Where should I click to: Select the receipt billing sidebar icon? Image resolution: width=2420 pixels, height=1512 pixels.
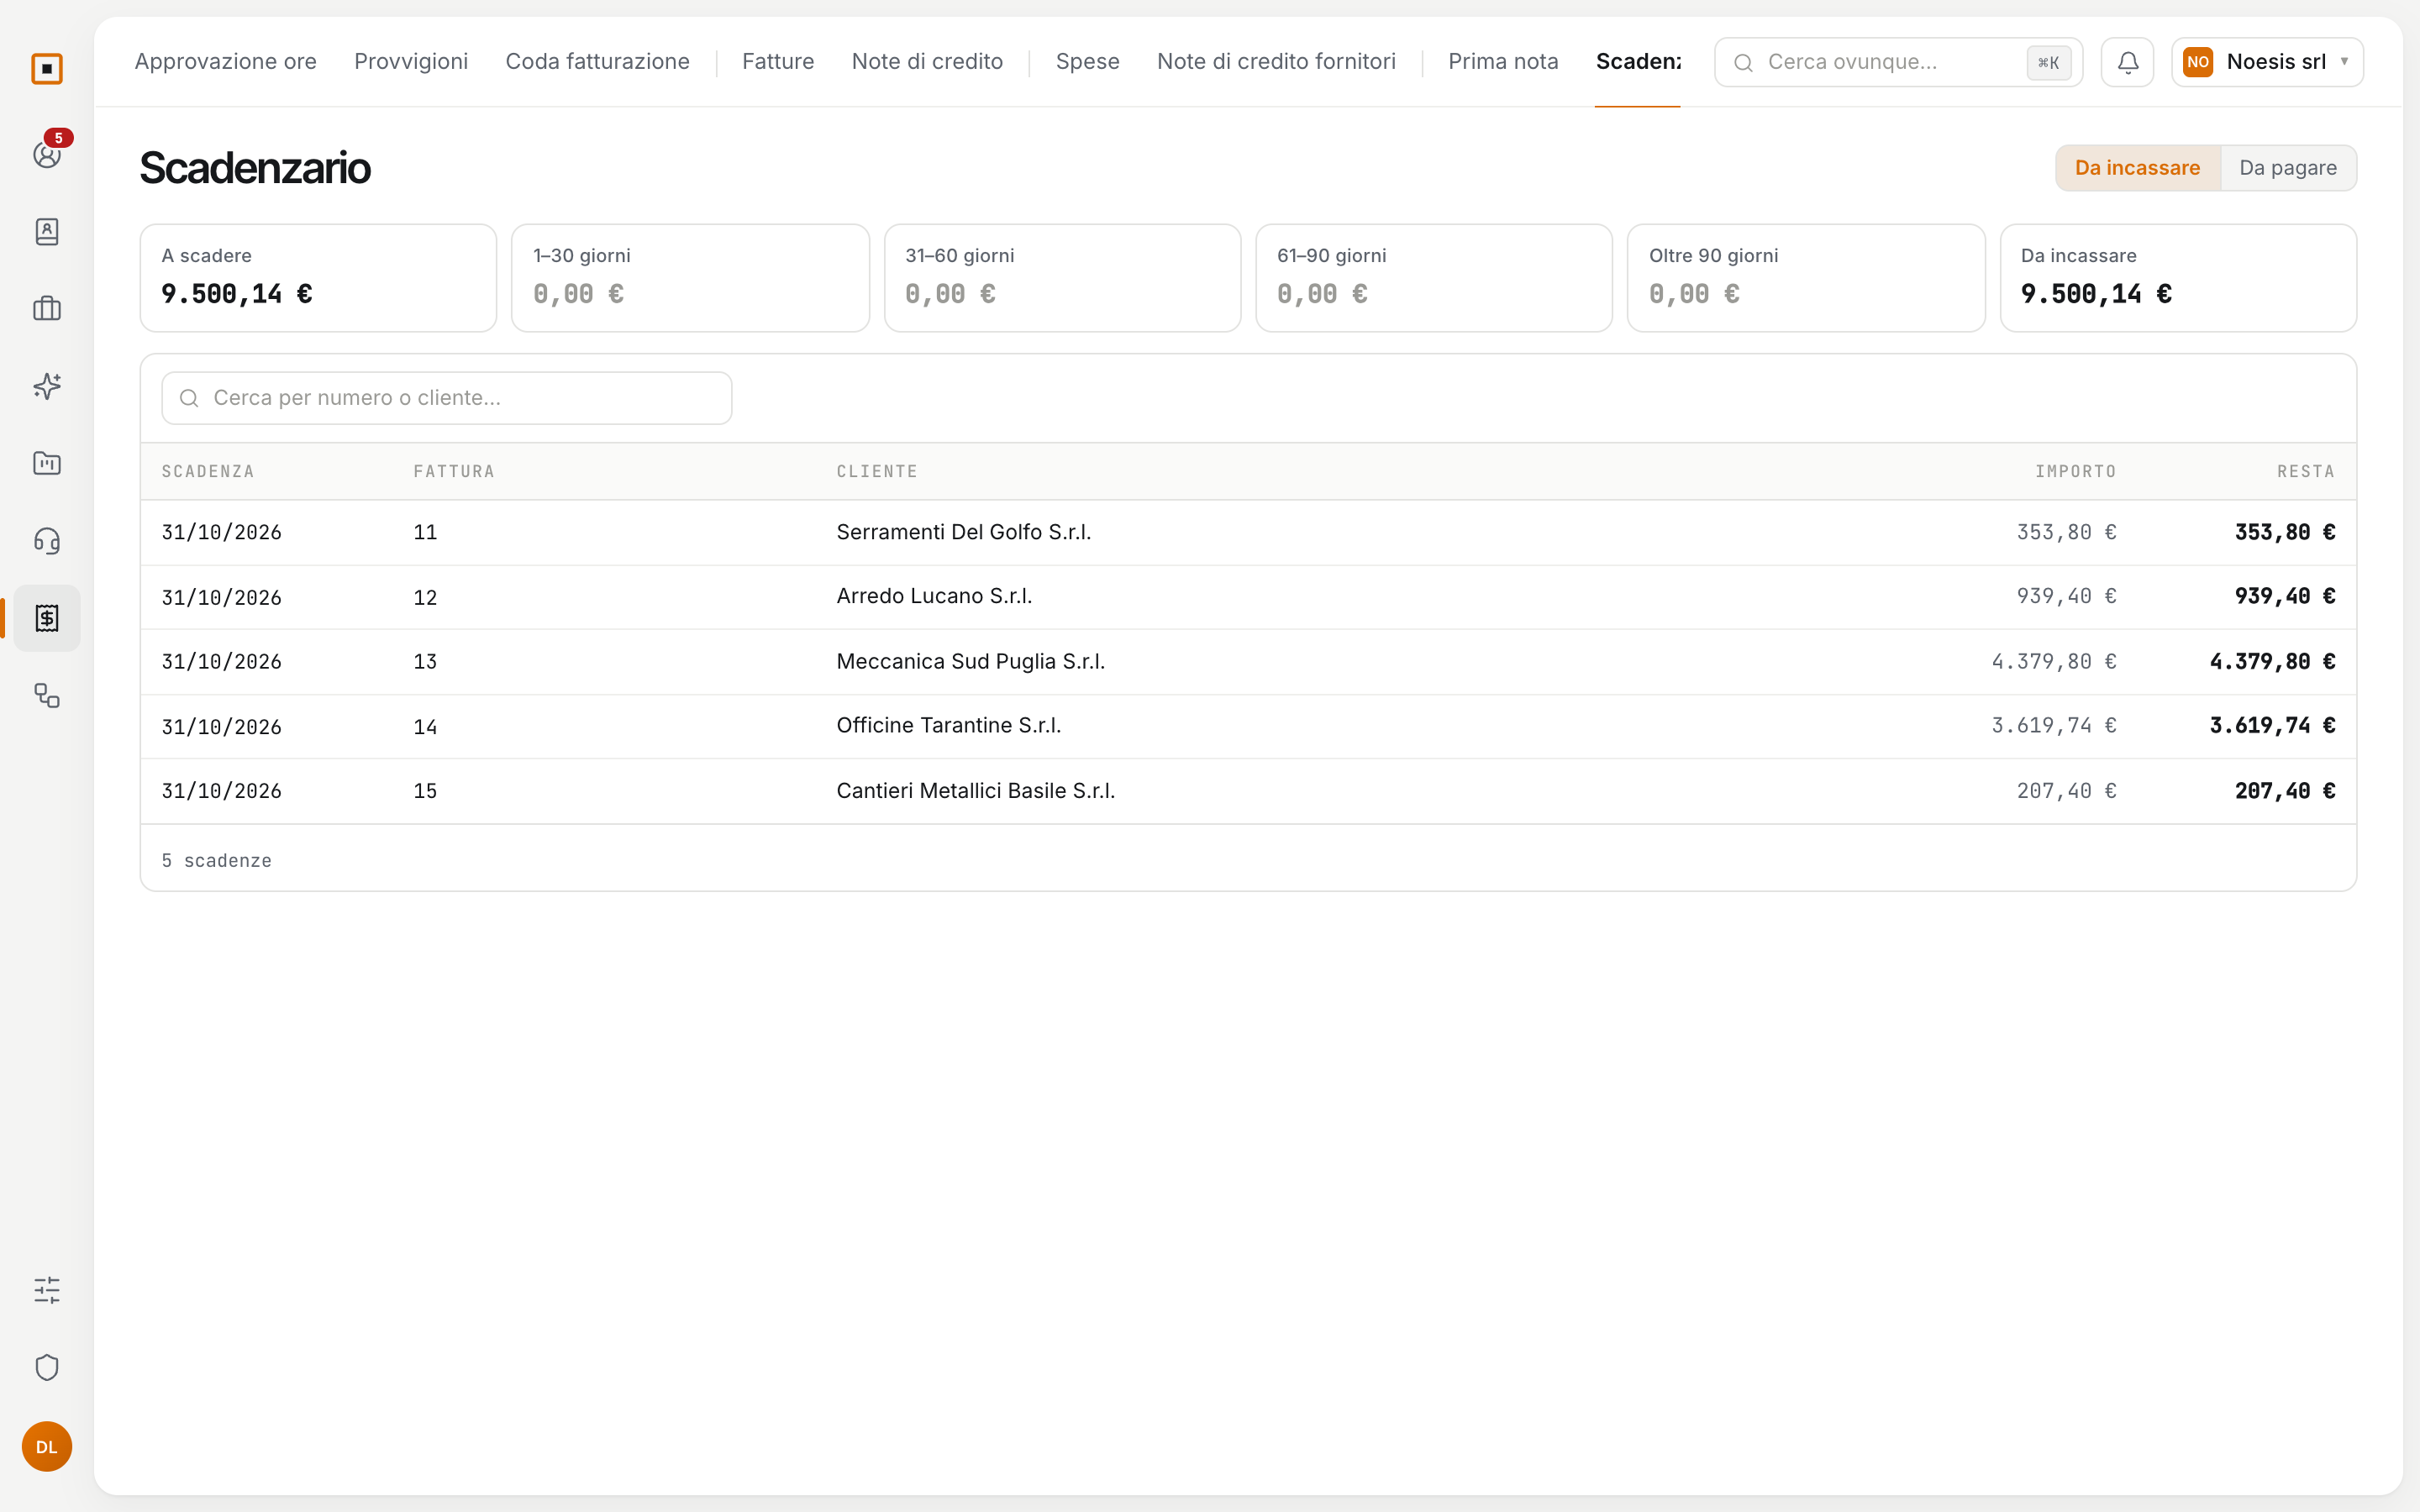[x=47, y=618]
